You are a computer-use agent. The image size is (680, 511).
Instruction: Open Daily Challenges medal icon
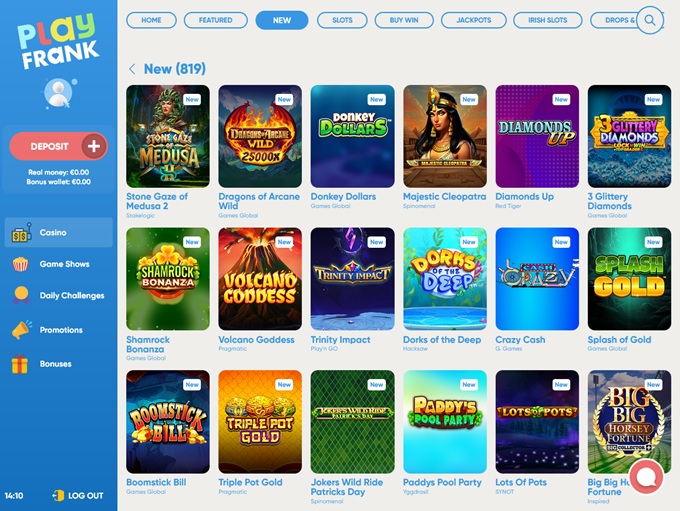(21, 295)
